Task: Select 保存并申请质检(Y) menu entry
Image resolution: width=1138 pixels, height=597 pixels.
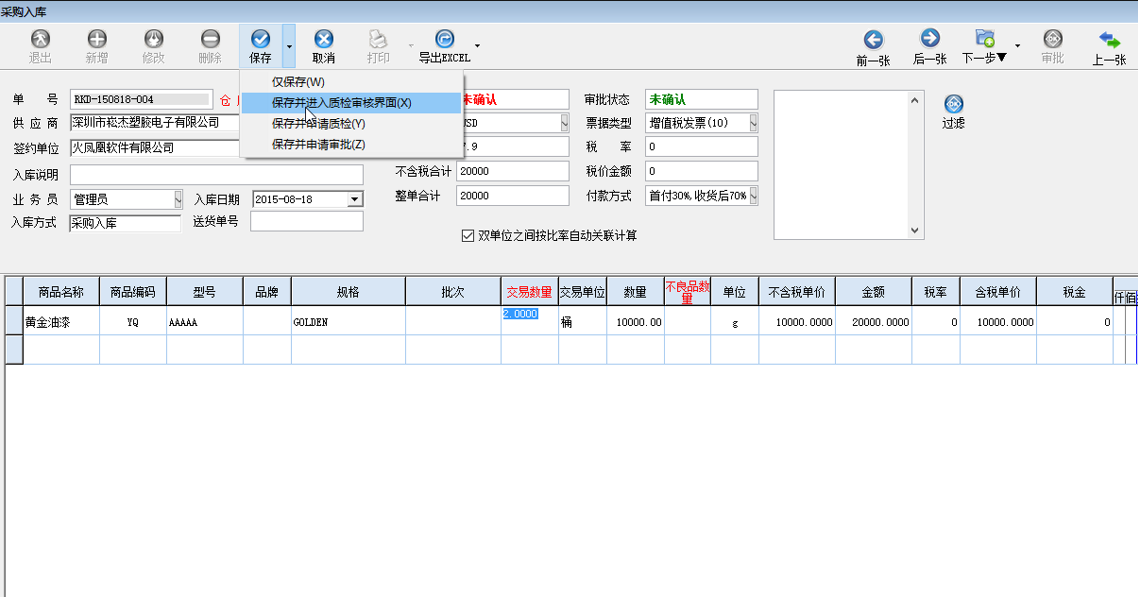Action: [351, 123]
